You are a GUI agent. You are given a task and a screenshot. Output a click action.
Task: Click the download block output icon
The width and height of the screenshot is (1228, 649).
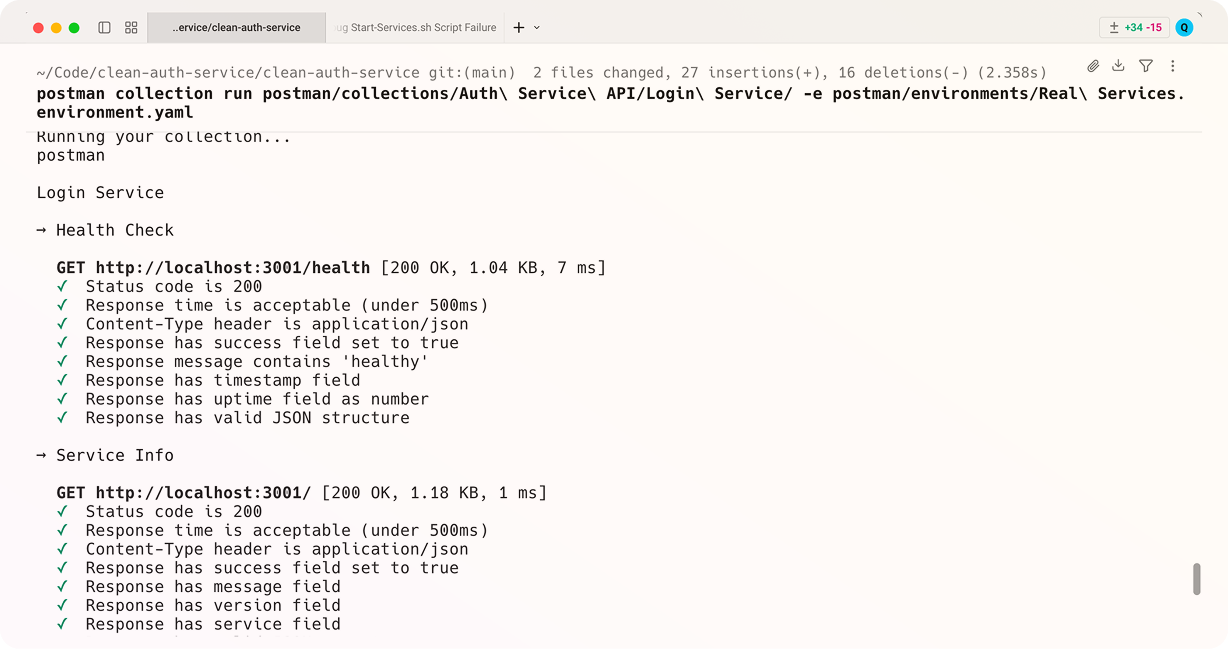click(1118, 66)
